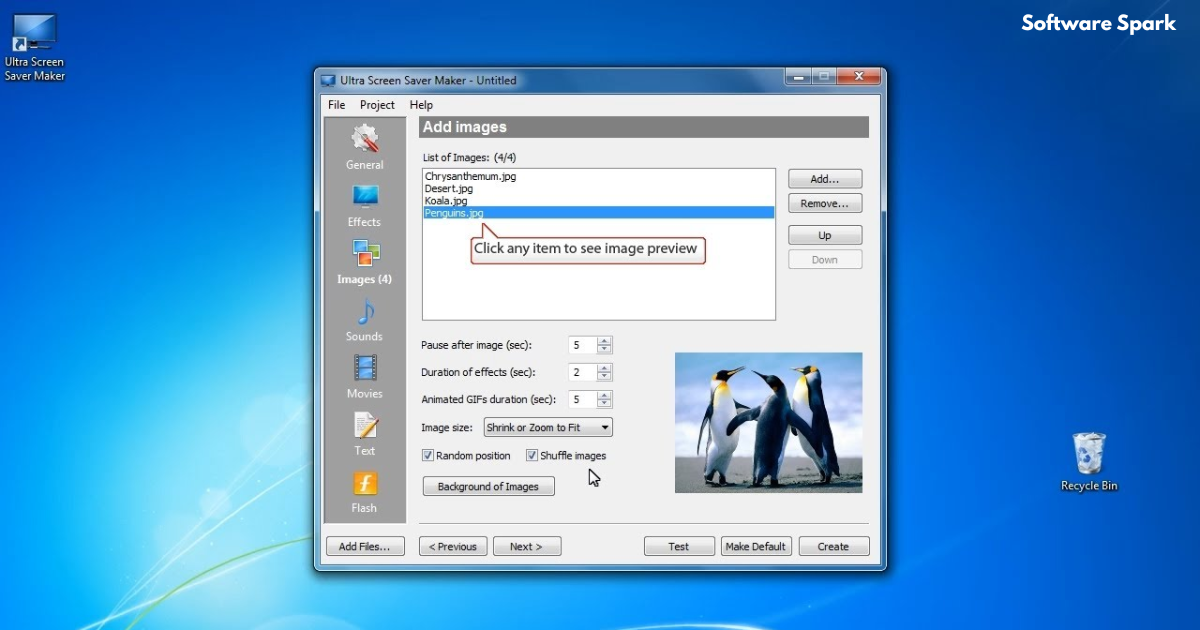The width and height of the screenshot is (1200, 630).
Task: Open the Flash section icon
Action: 365,483
